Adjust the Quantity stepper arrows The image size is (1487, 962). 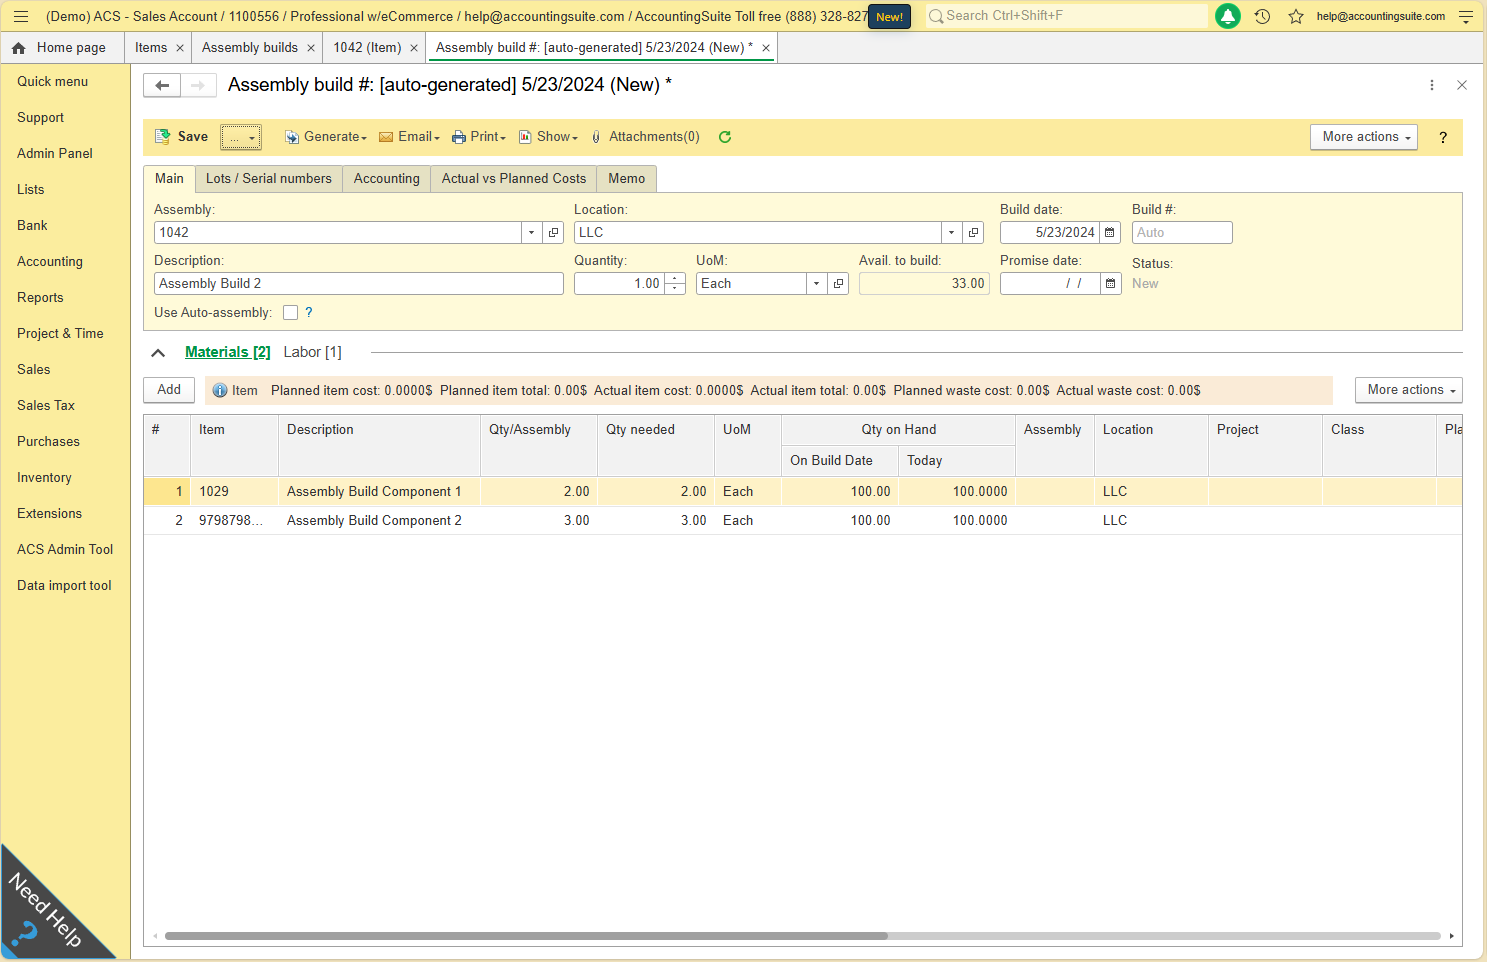tap(676, 283)
